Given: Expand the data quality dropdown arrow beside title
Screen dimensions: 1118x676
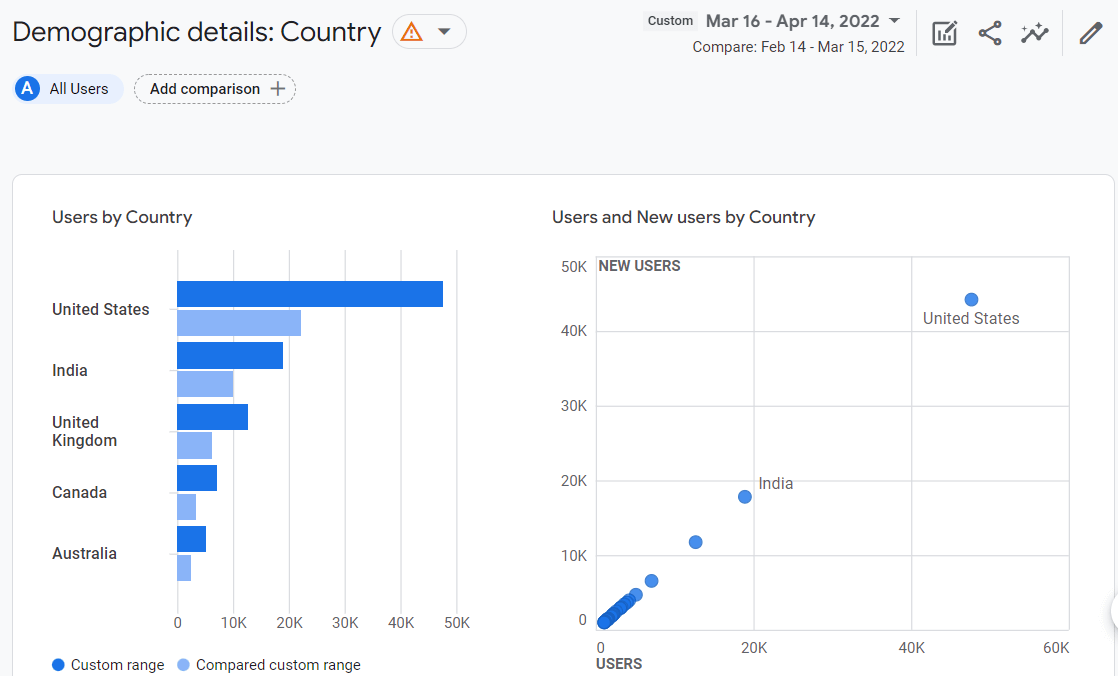Looking at the screenshot, I should pyautogui.click(x=445, y=32).
